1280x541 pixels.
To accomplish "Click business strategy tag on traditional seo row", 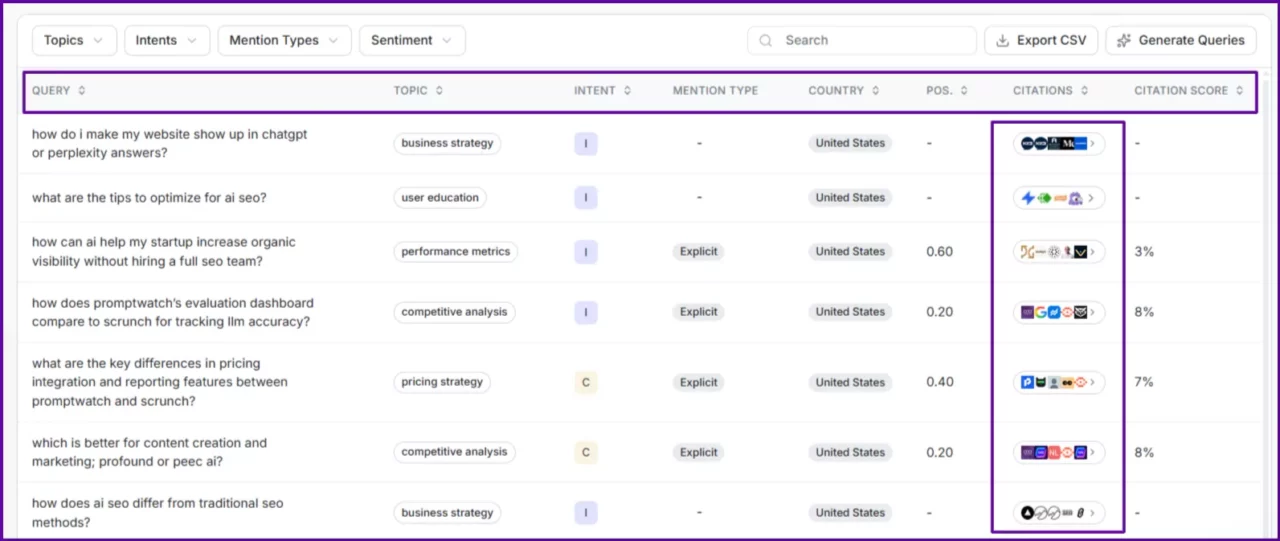I will point(447,512).
